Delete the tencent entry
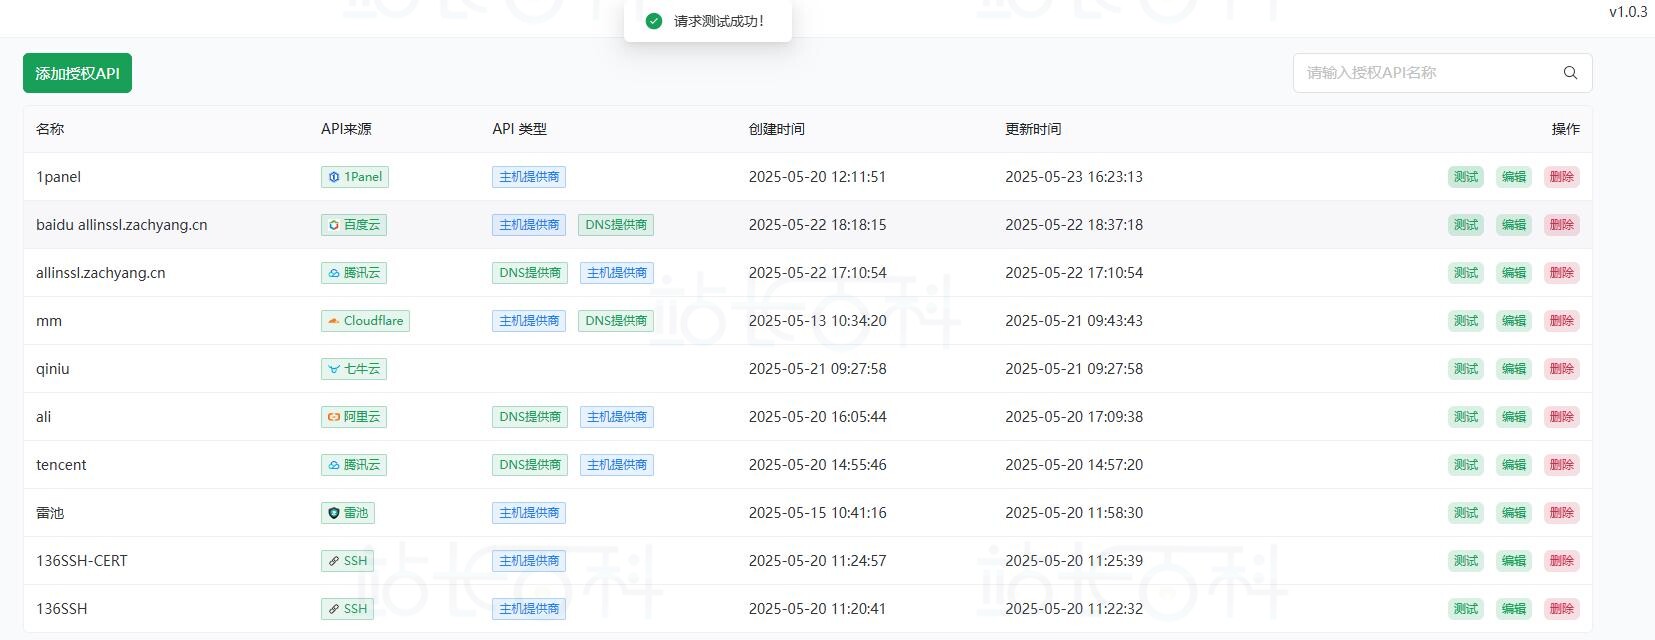Screen dimensions: 1655x640 (1562, 465)
